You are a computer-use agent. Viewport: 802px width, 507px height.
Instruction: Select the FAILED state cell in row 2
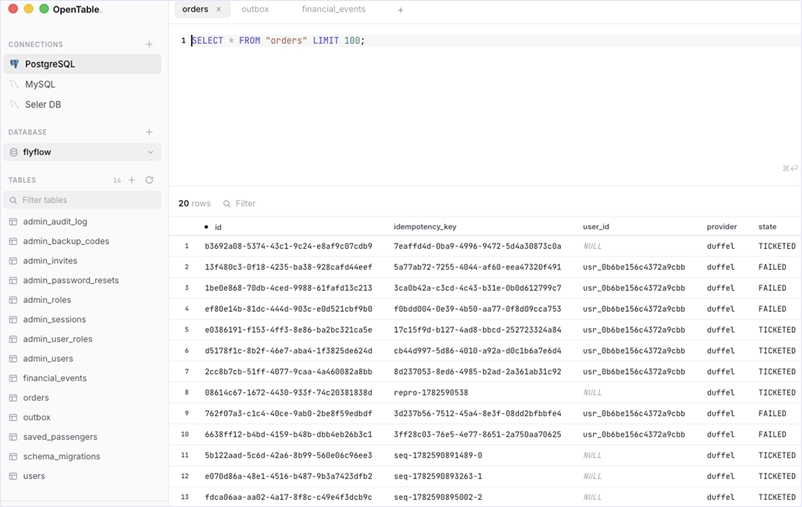[x=772, y=267]
